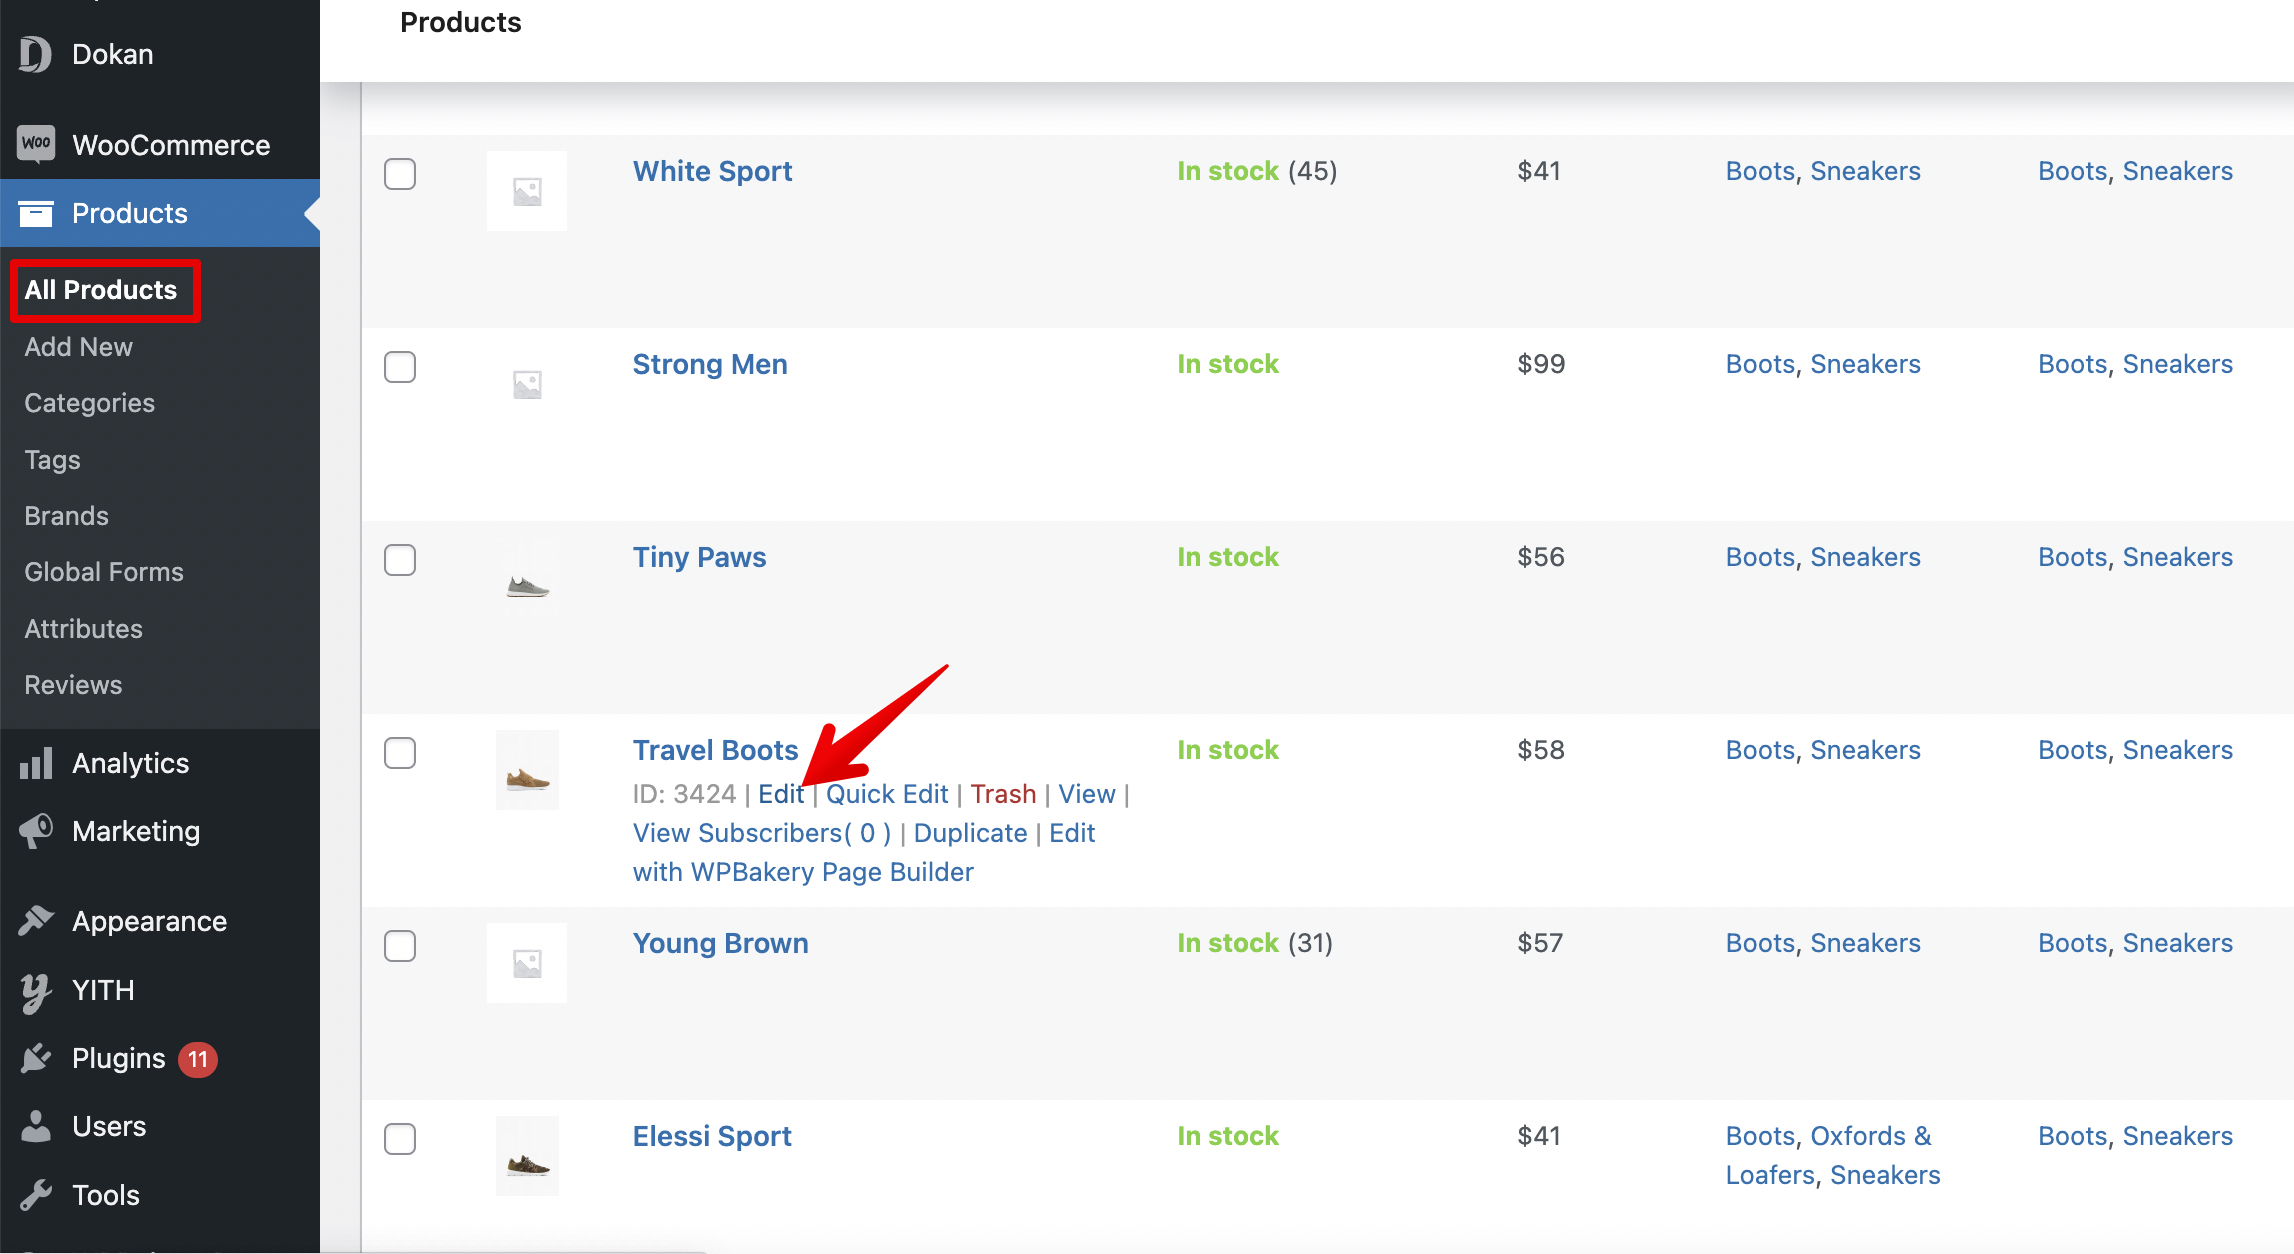2294x1254 pixels.
Task: Open the Categories submenu item
Action: click(89, 403)
